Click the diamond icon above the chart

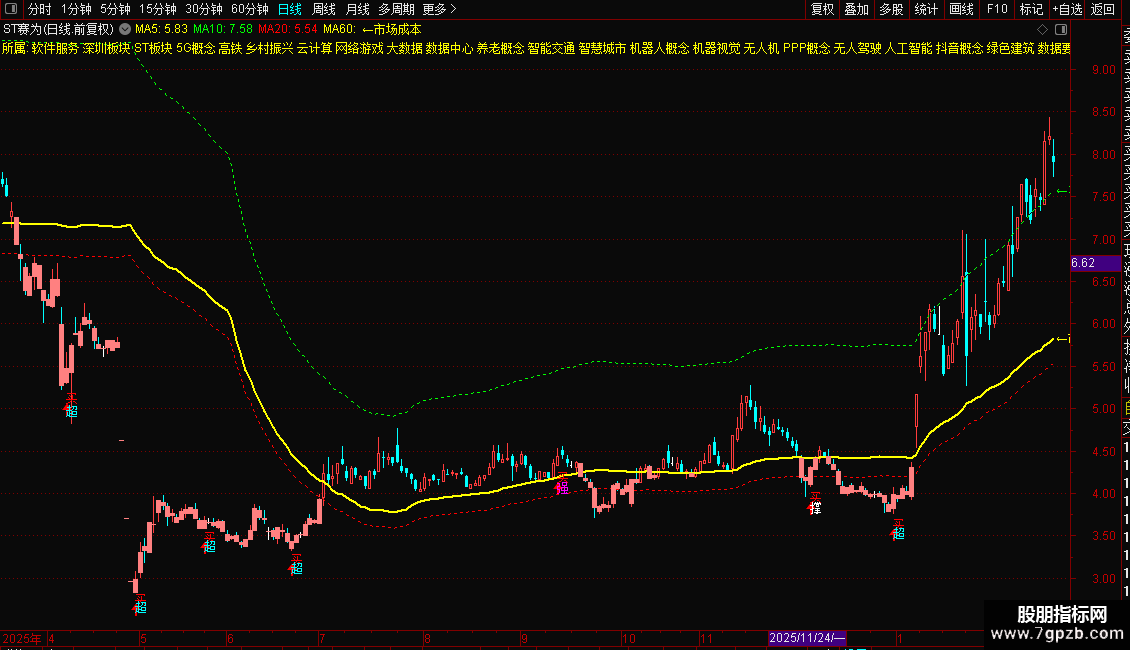(x=1042, y=30)
